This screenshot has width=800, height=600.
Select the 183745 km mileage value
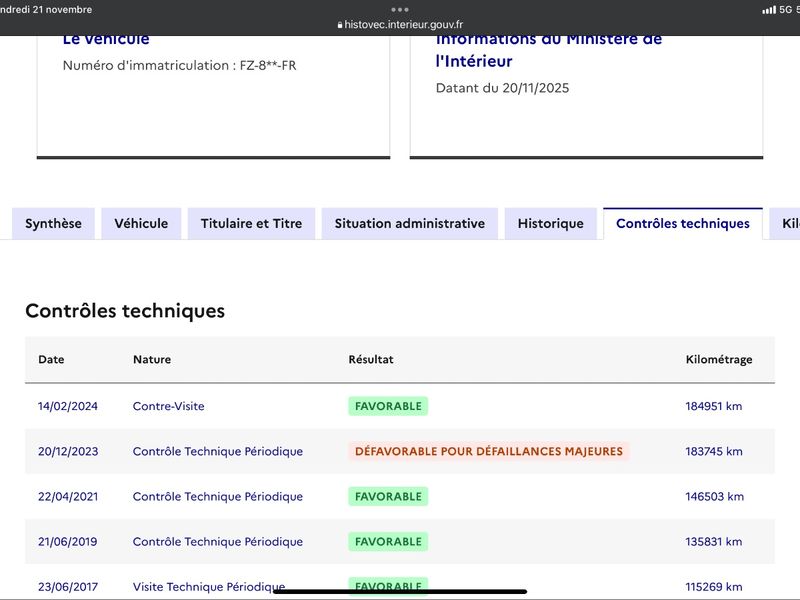pos(714,451)
